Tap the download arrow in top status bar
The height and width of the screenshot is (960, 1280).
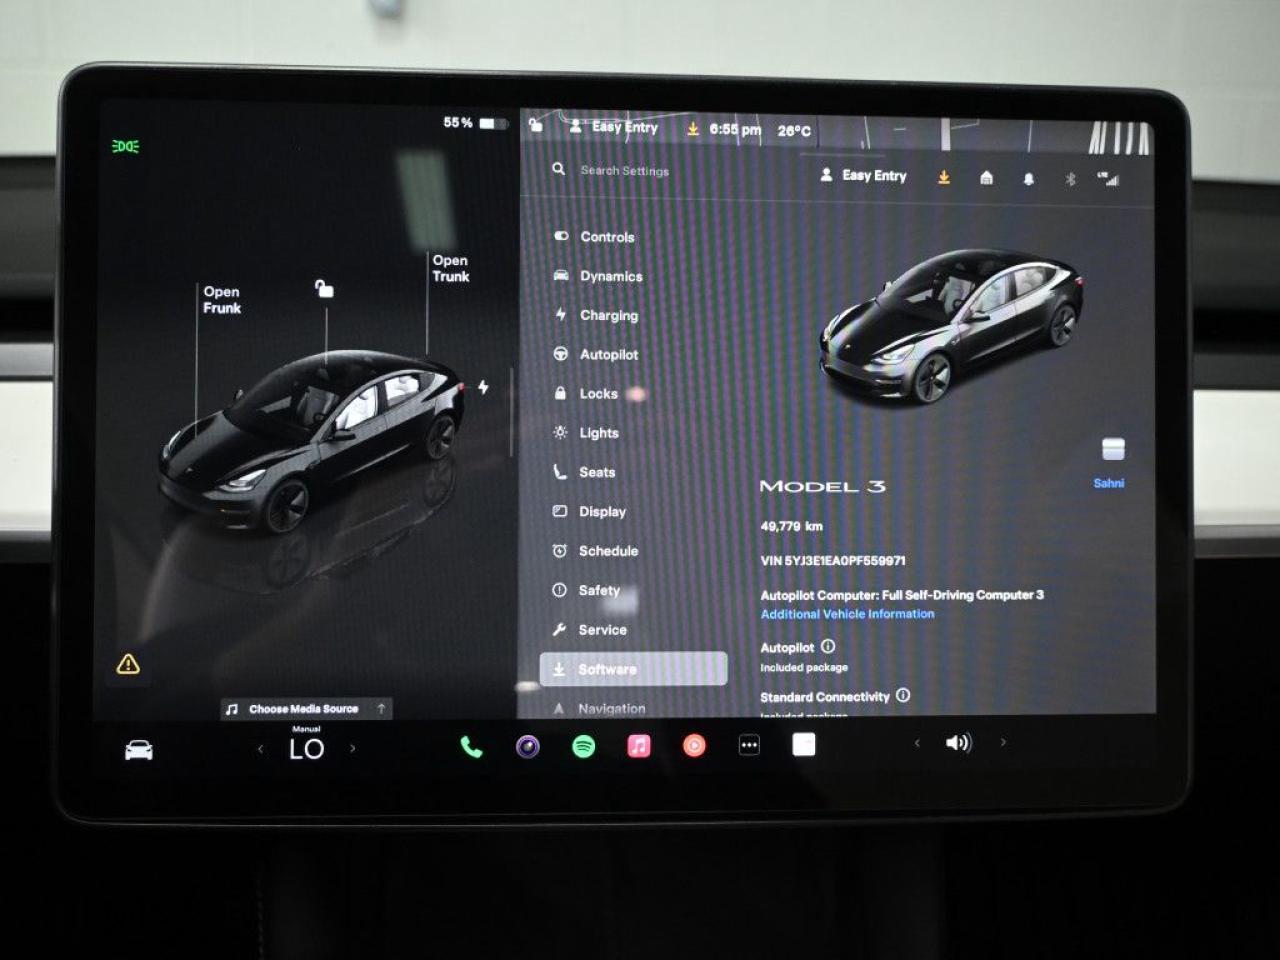693,129
